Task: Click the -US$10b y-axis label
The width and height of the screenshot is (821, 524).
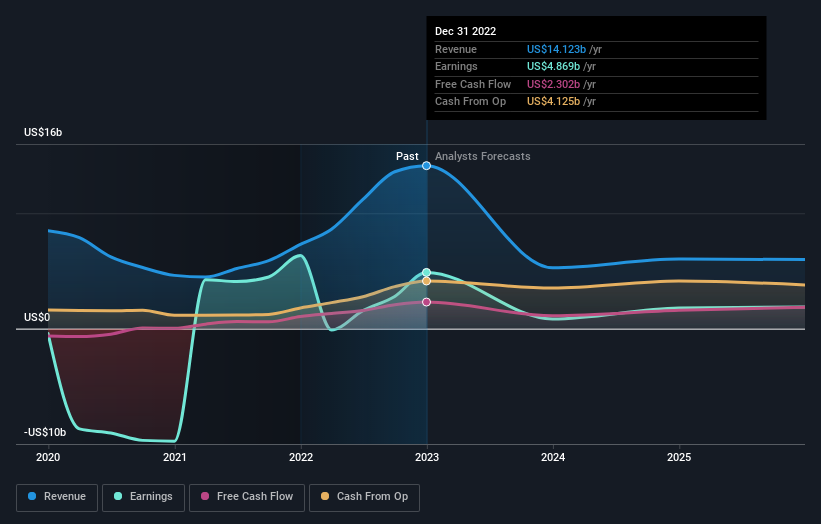Action: pos(45,432)
